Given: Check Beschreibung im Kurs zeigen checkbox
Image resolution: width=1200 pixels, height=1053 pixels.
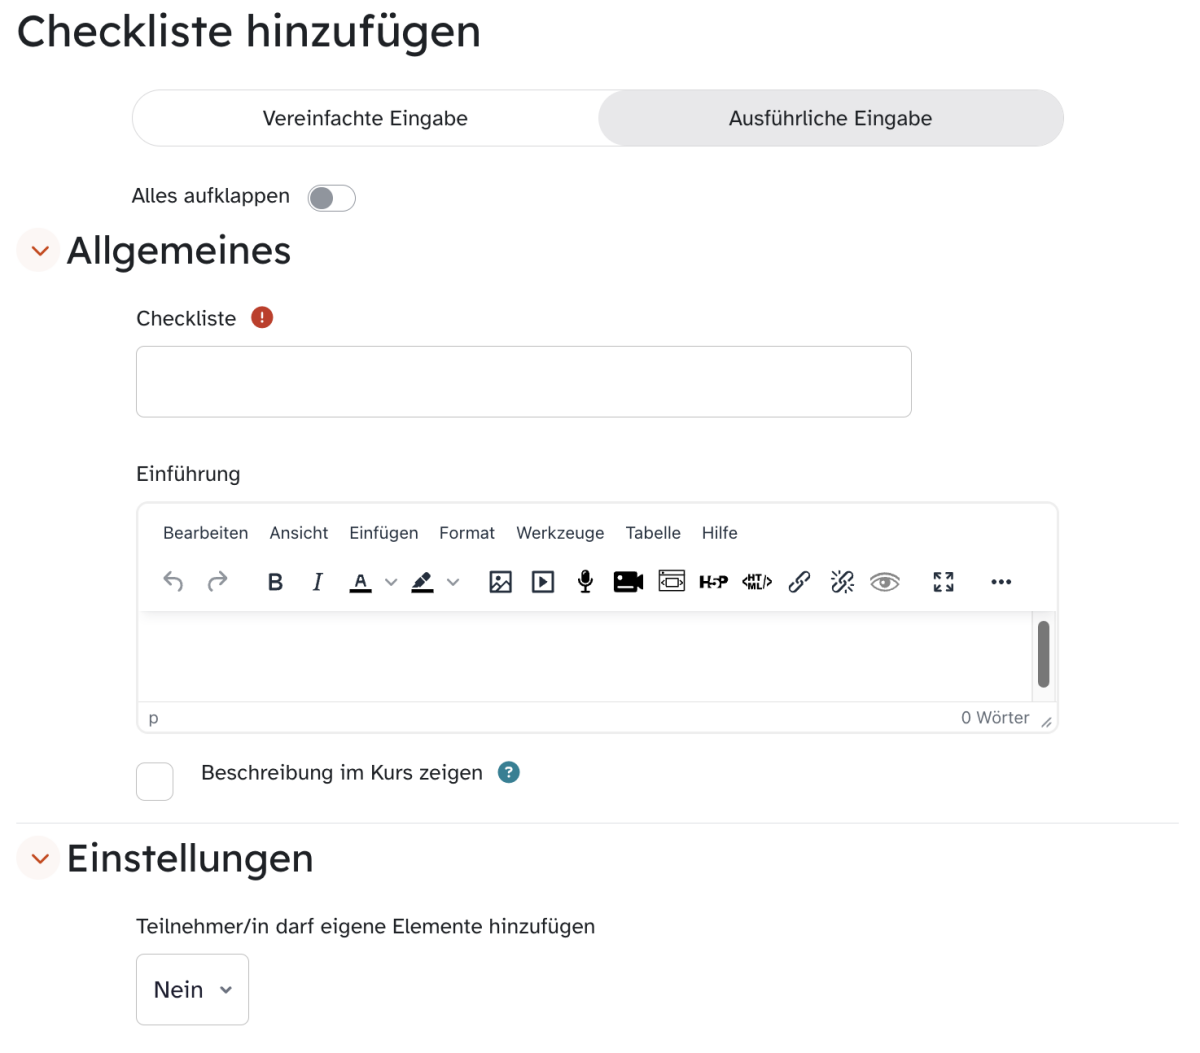Looking at the screenshot, I should point(155,781).
